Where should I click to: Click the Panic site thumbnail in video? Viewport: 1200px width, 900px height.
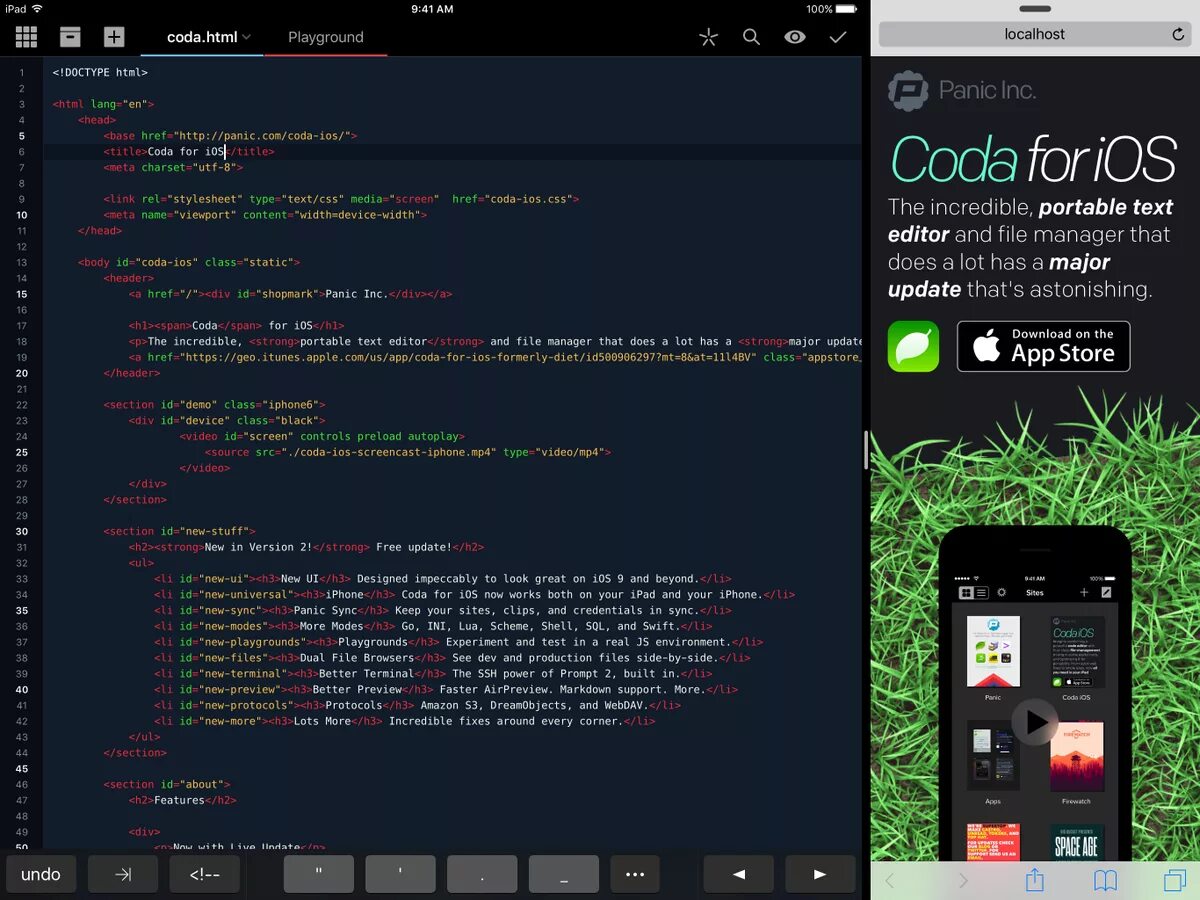coord(993,651)
